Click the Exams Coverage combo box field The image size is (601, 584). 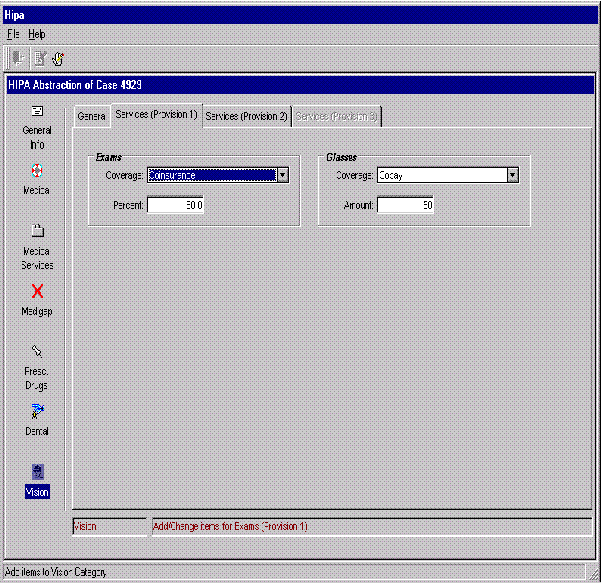pos(211,175)
